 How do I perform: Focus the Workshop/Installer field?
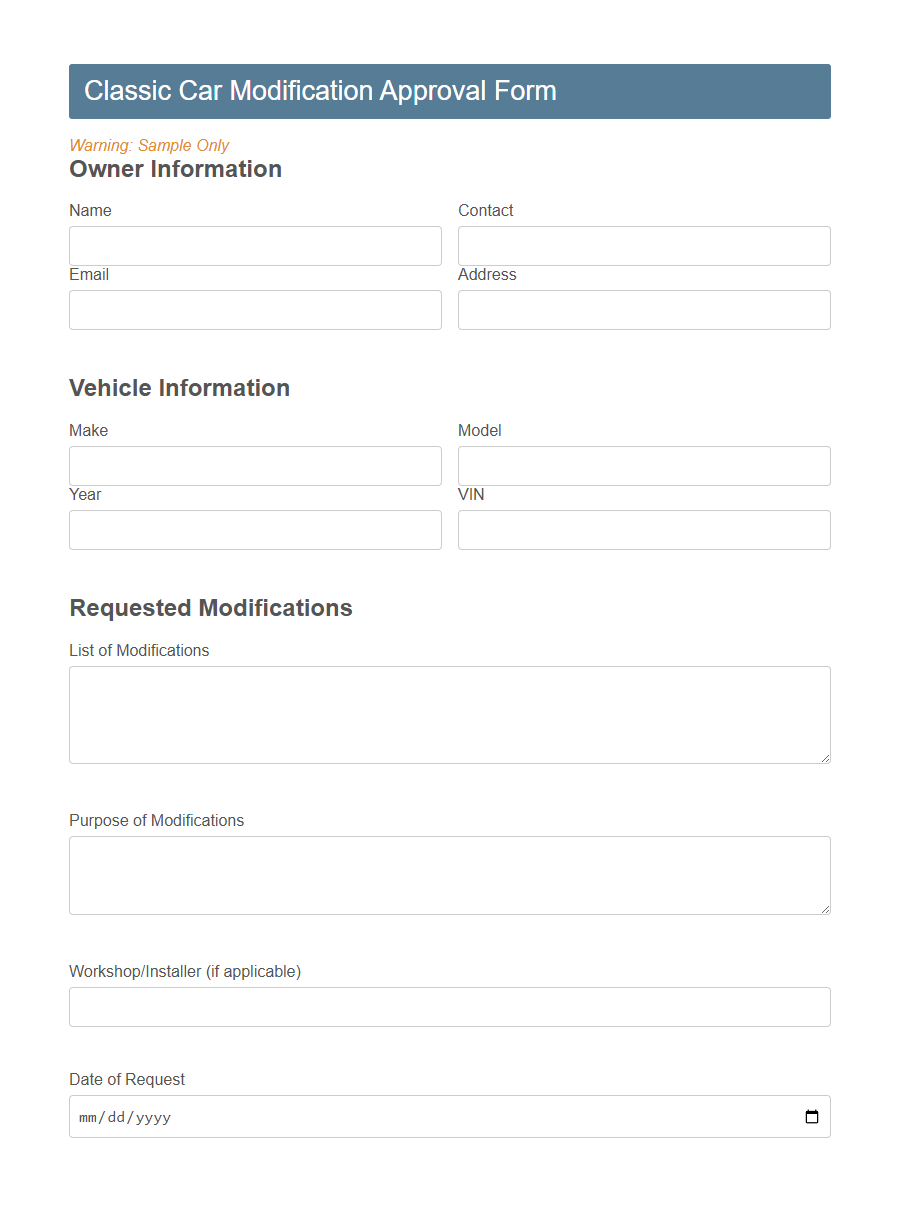point(449,1007)
